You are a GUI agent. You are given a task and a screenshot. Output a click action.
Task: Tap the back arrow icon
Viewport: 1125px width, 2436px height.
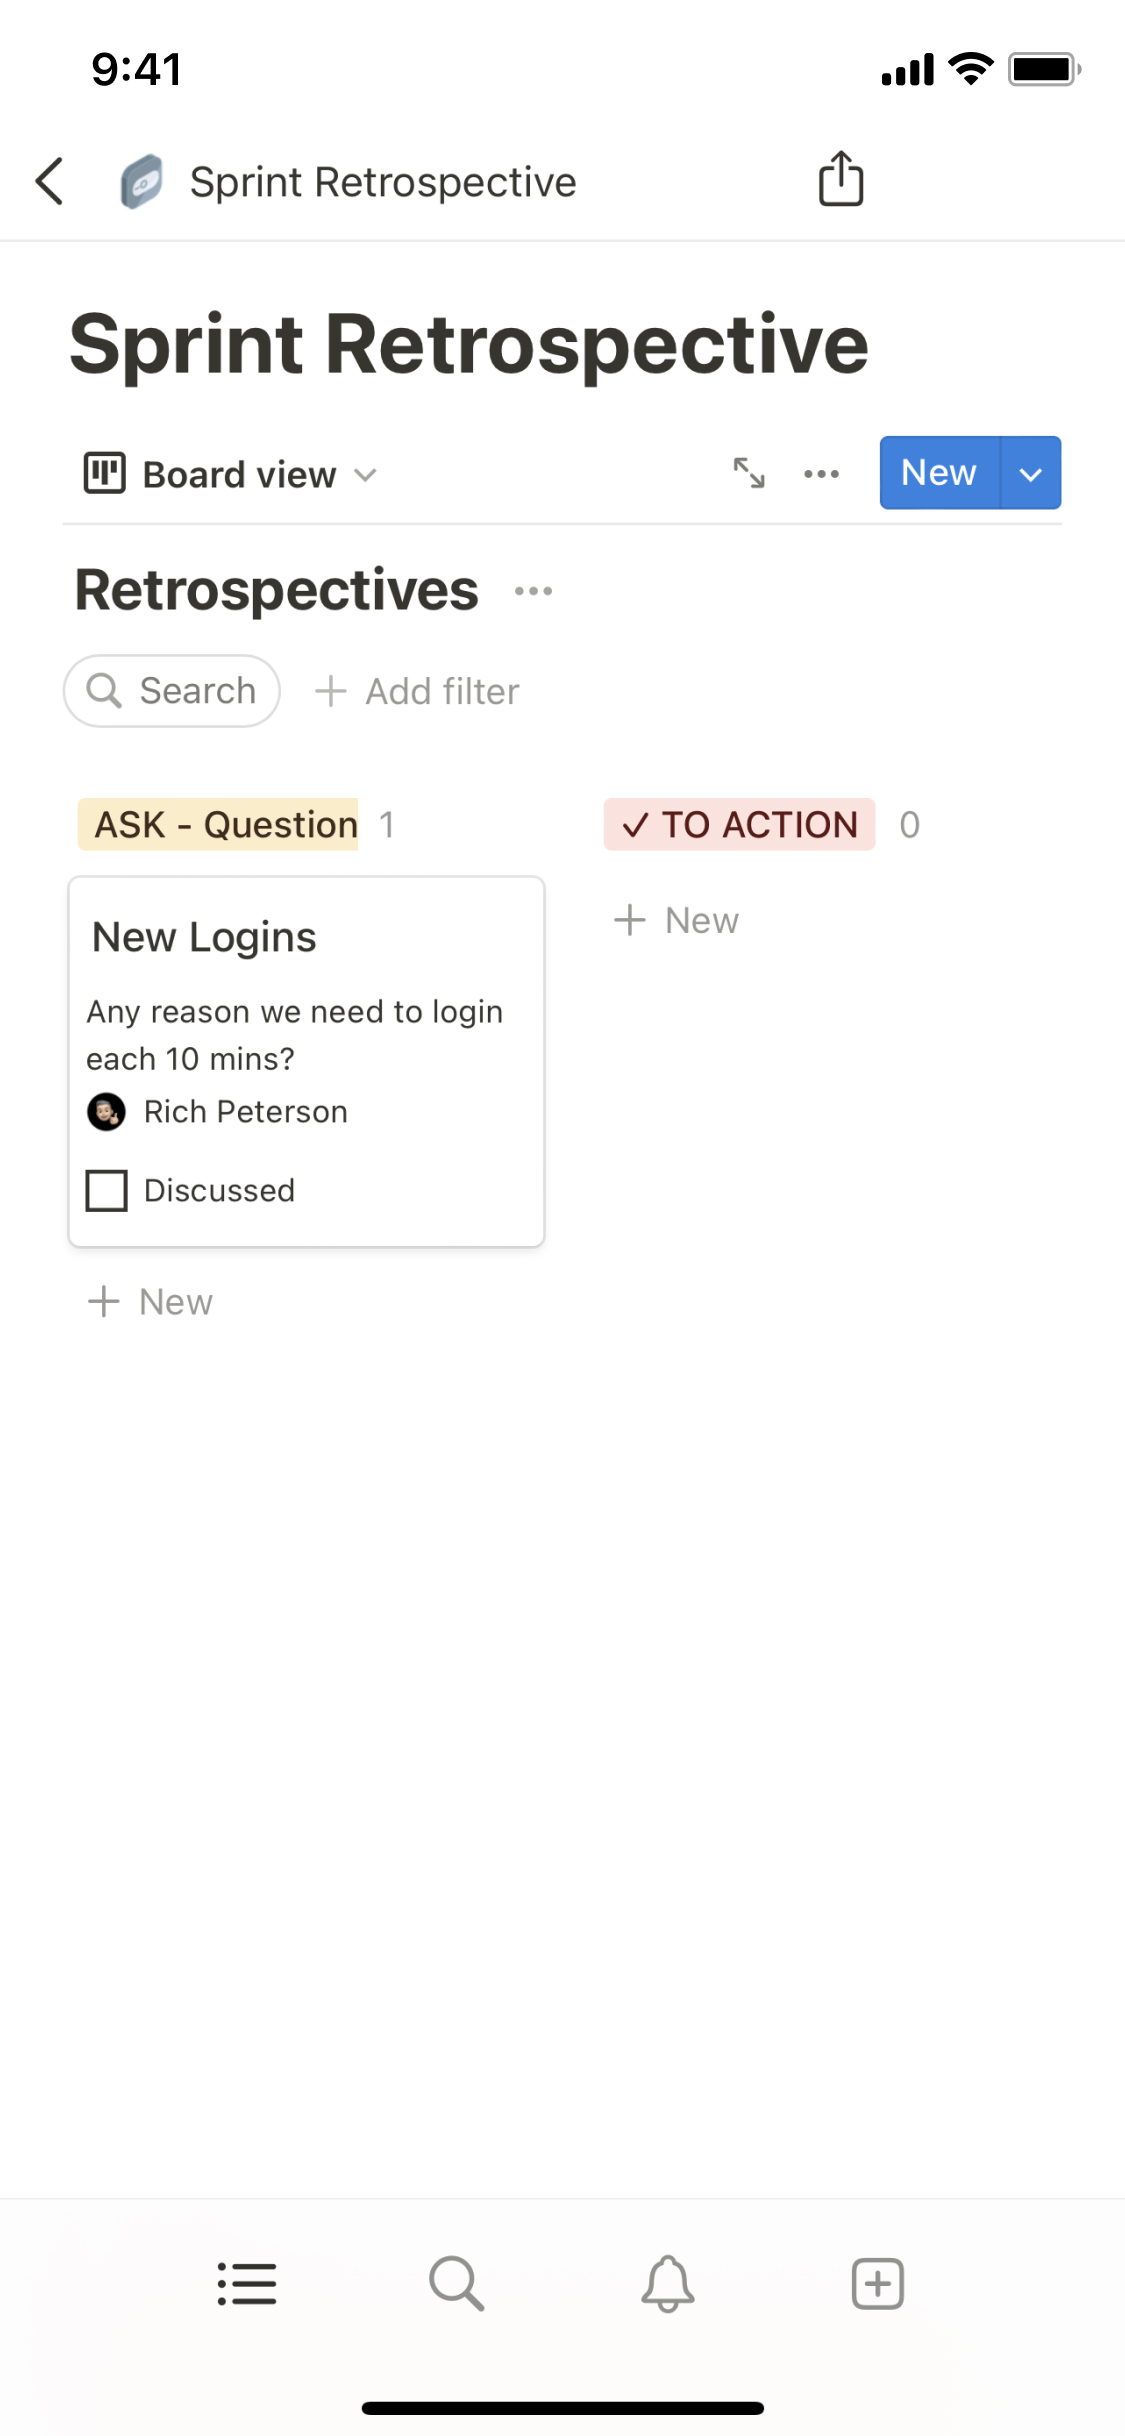click(50, 182)
